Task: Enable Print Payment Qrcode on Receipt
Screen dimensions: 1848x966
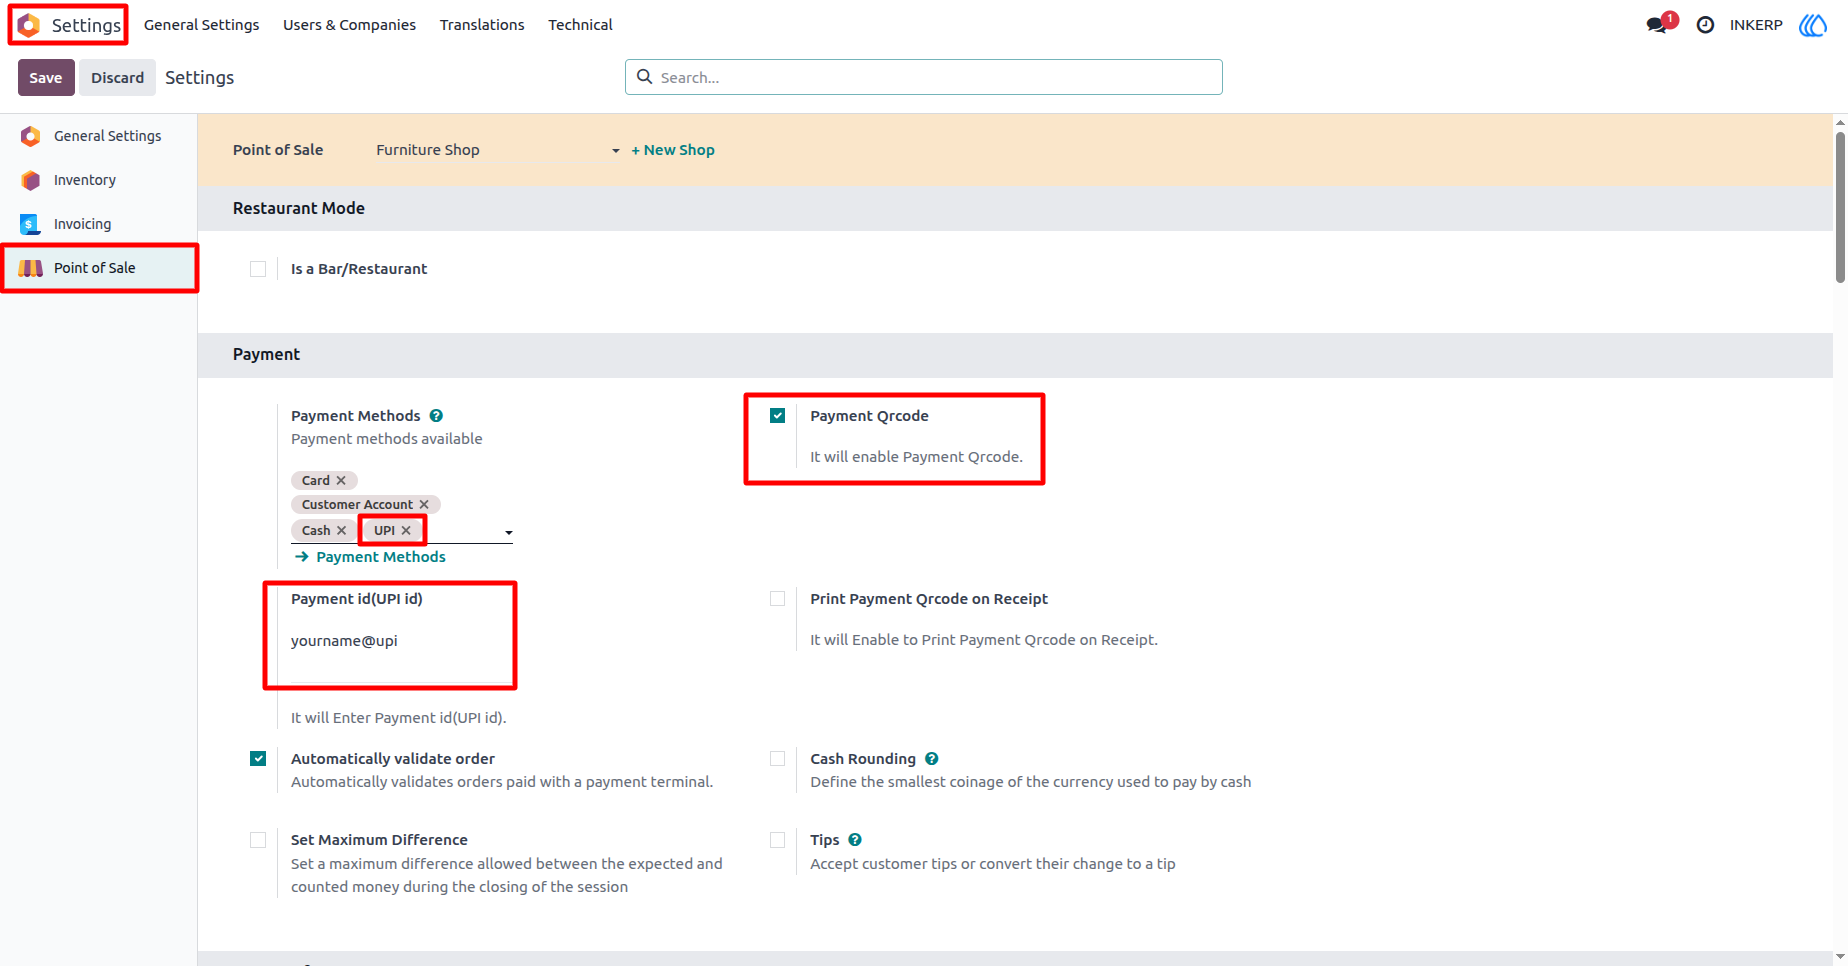Action: coord(777,599)
